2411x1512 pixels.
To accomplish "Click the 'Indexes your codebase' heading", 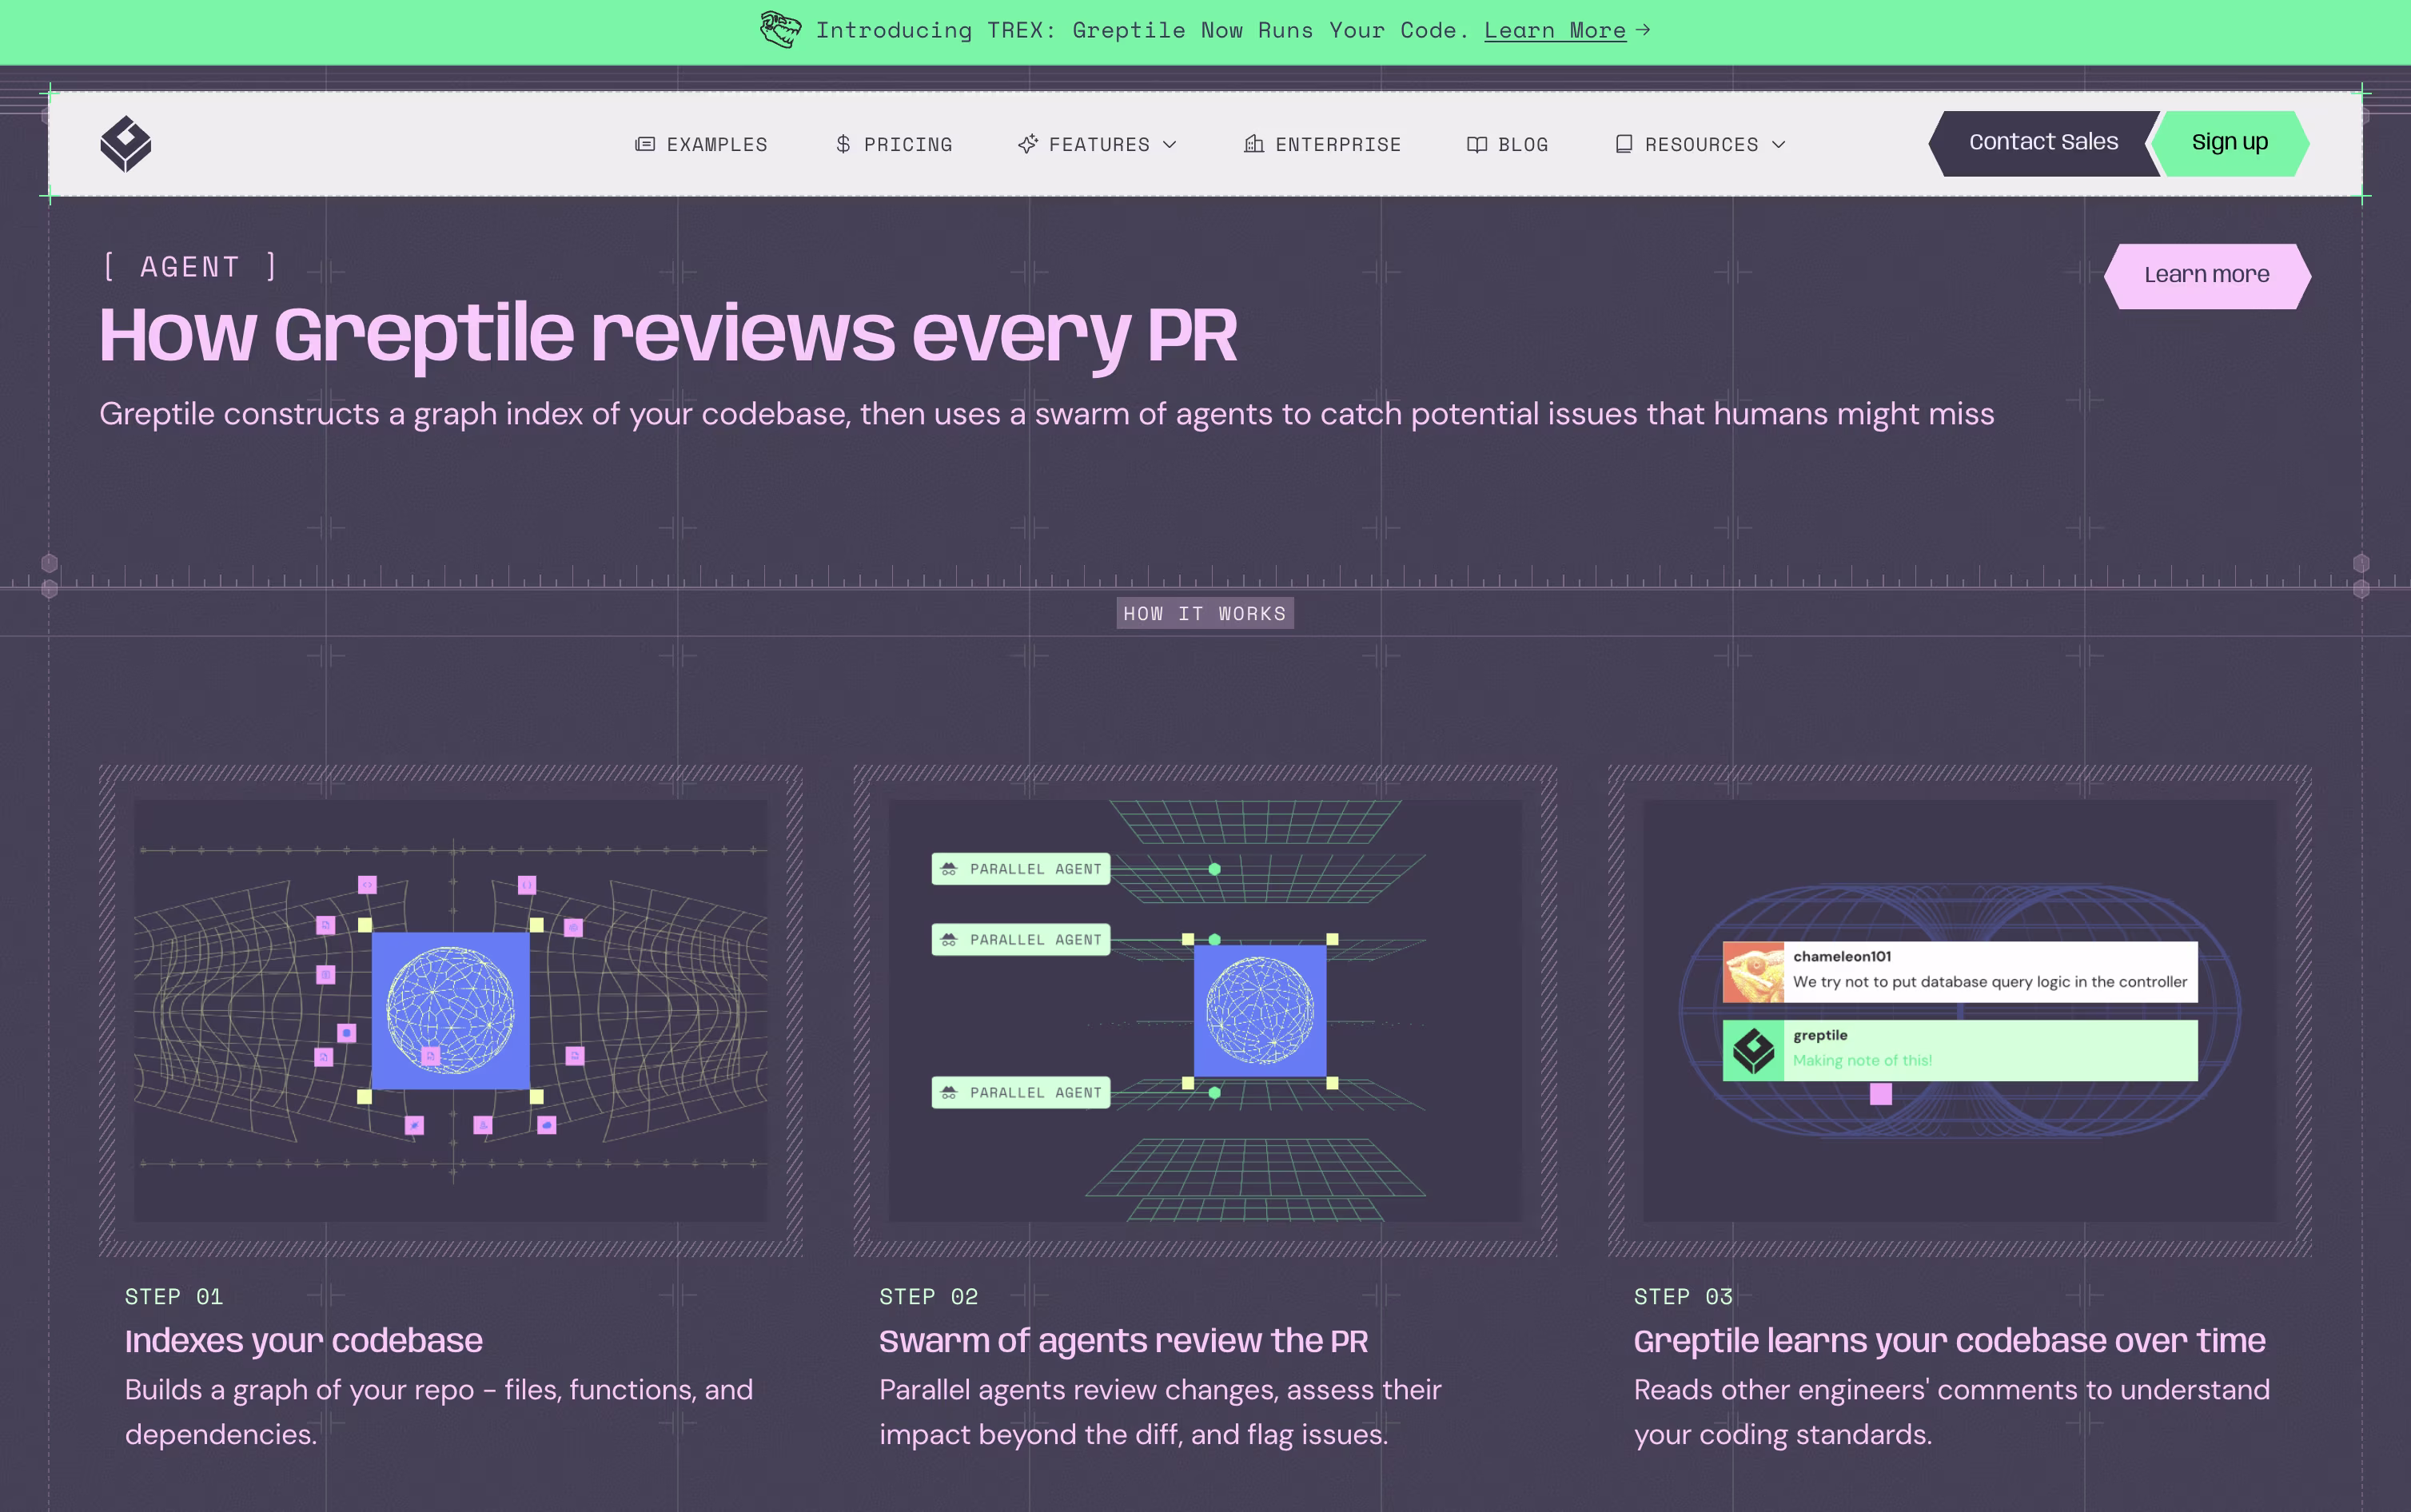I will click(x=304, y=1341).
